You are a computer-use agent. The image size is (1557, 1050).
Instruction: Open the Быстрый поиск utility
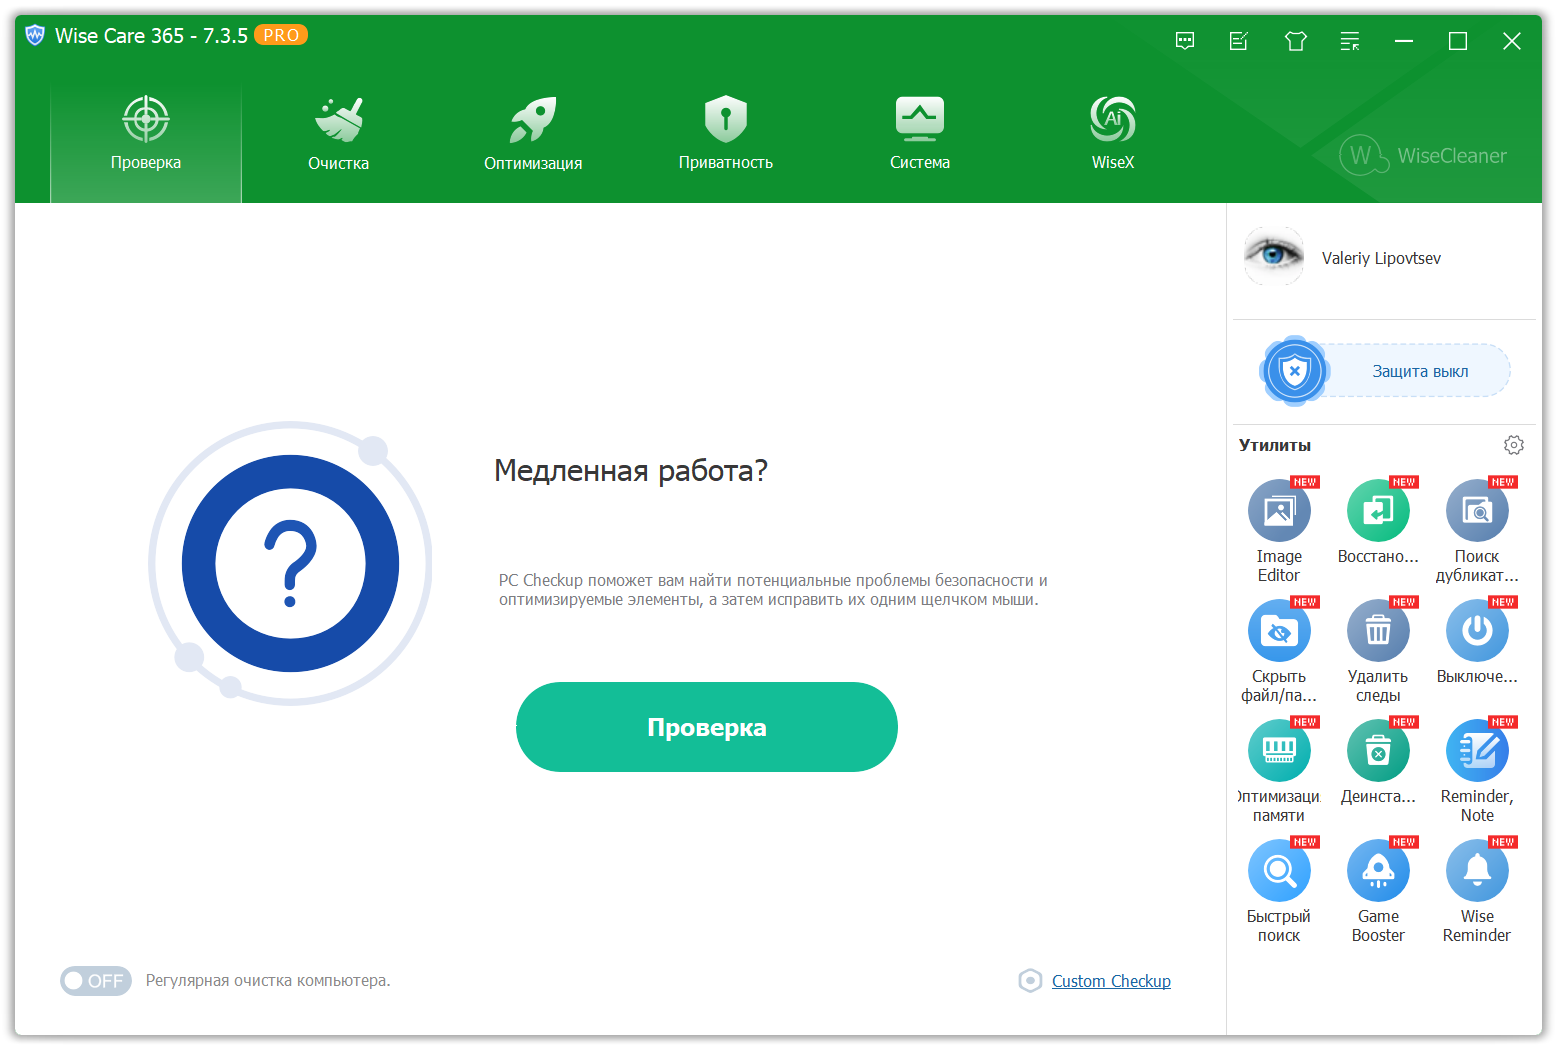pyautogui.click(x=1278, y=871)
